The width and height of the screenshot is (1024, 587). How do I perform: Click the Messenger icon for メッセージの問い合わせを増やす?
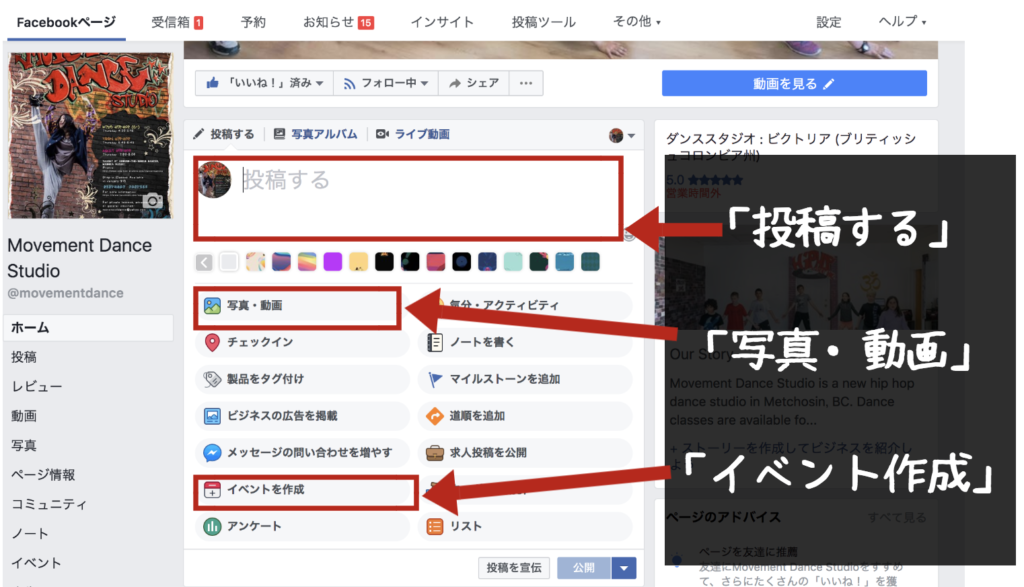(212, 452)
